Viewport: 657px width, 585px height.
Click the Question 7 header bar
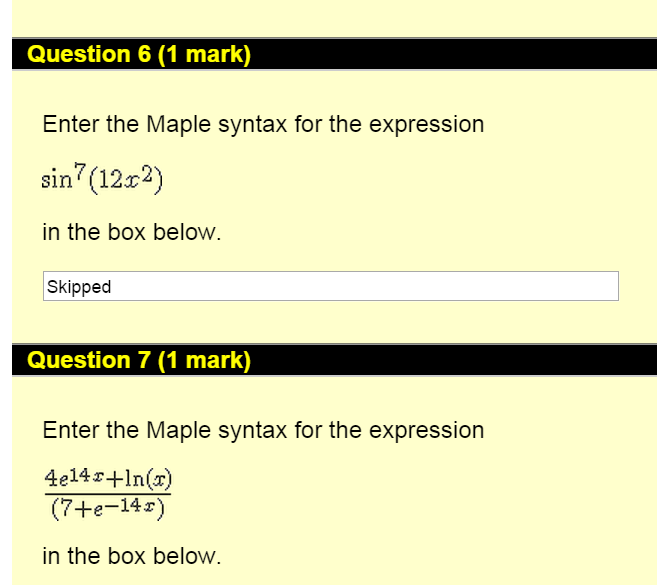(334, 360)
